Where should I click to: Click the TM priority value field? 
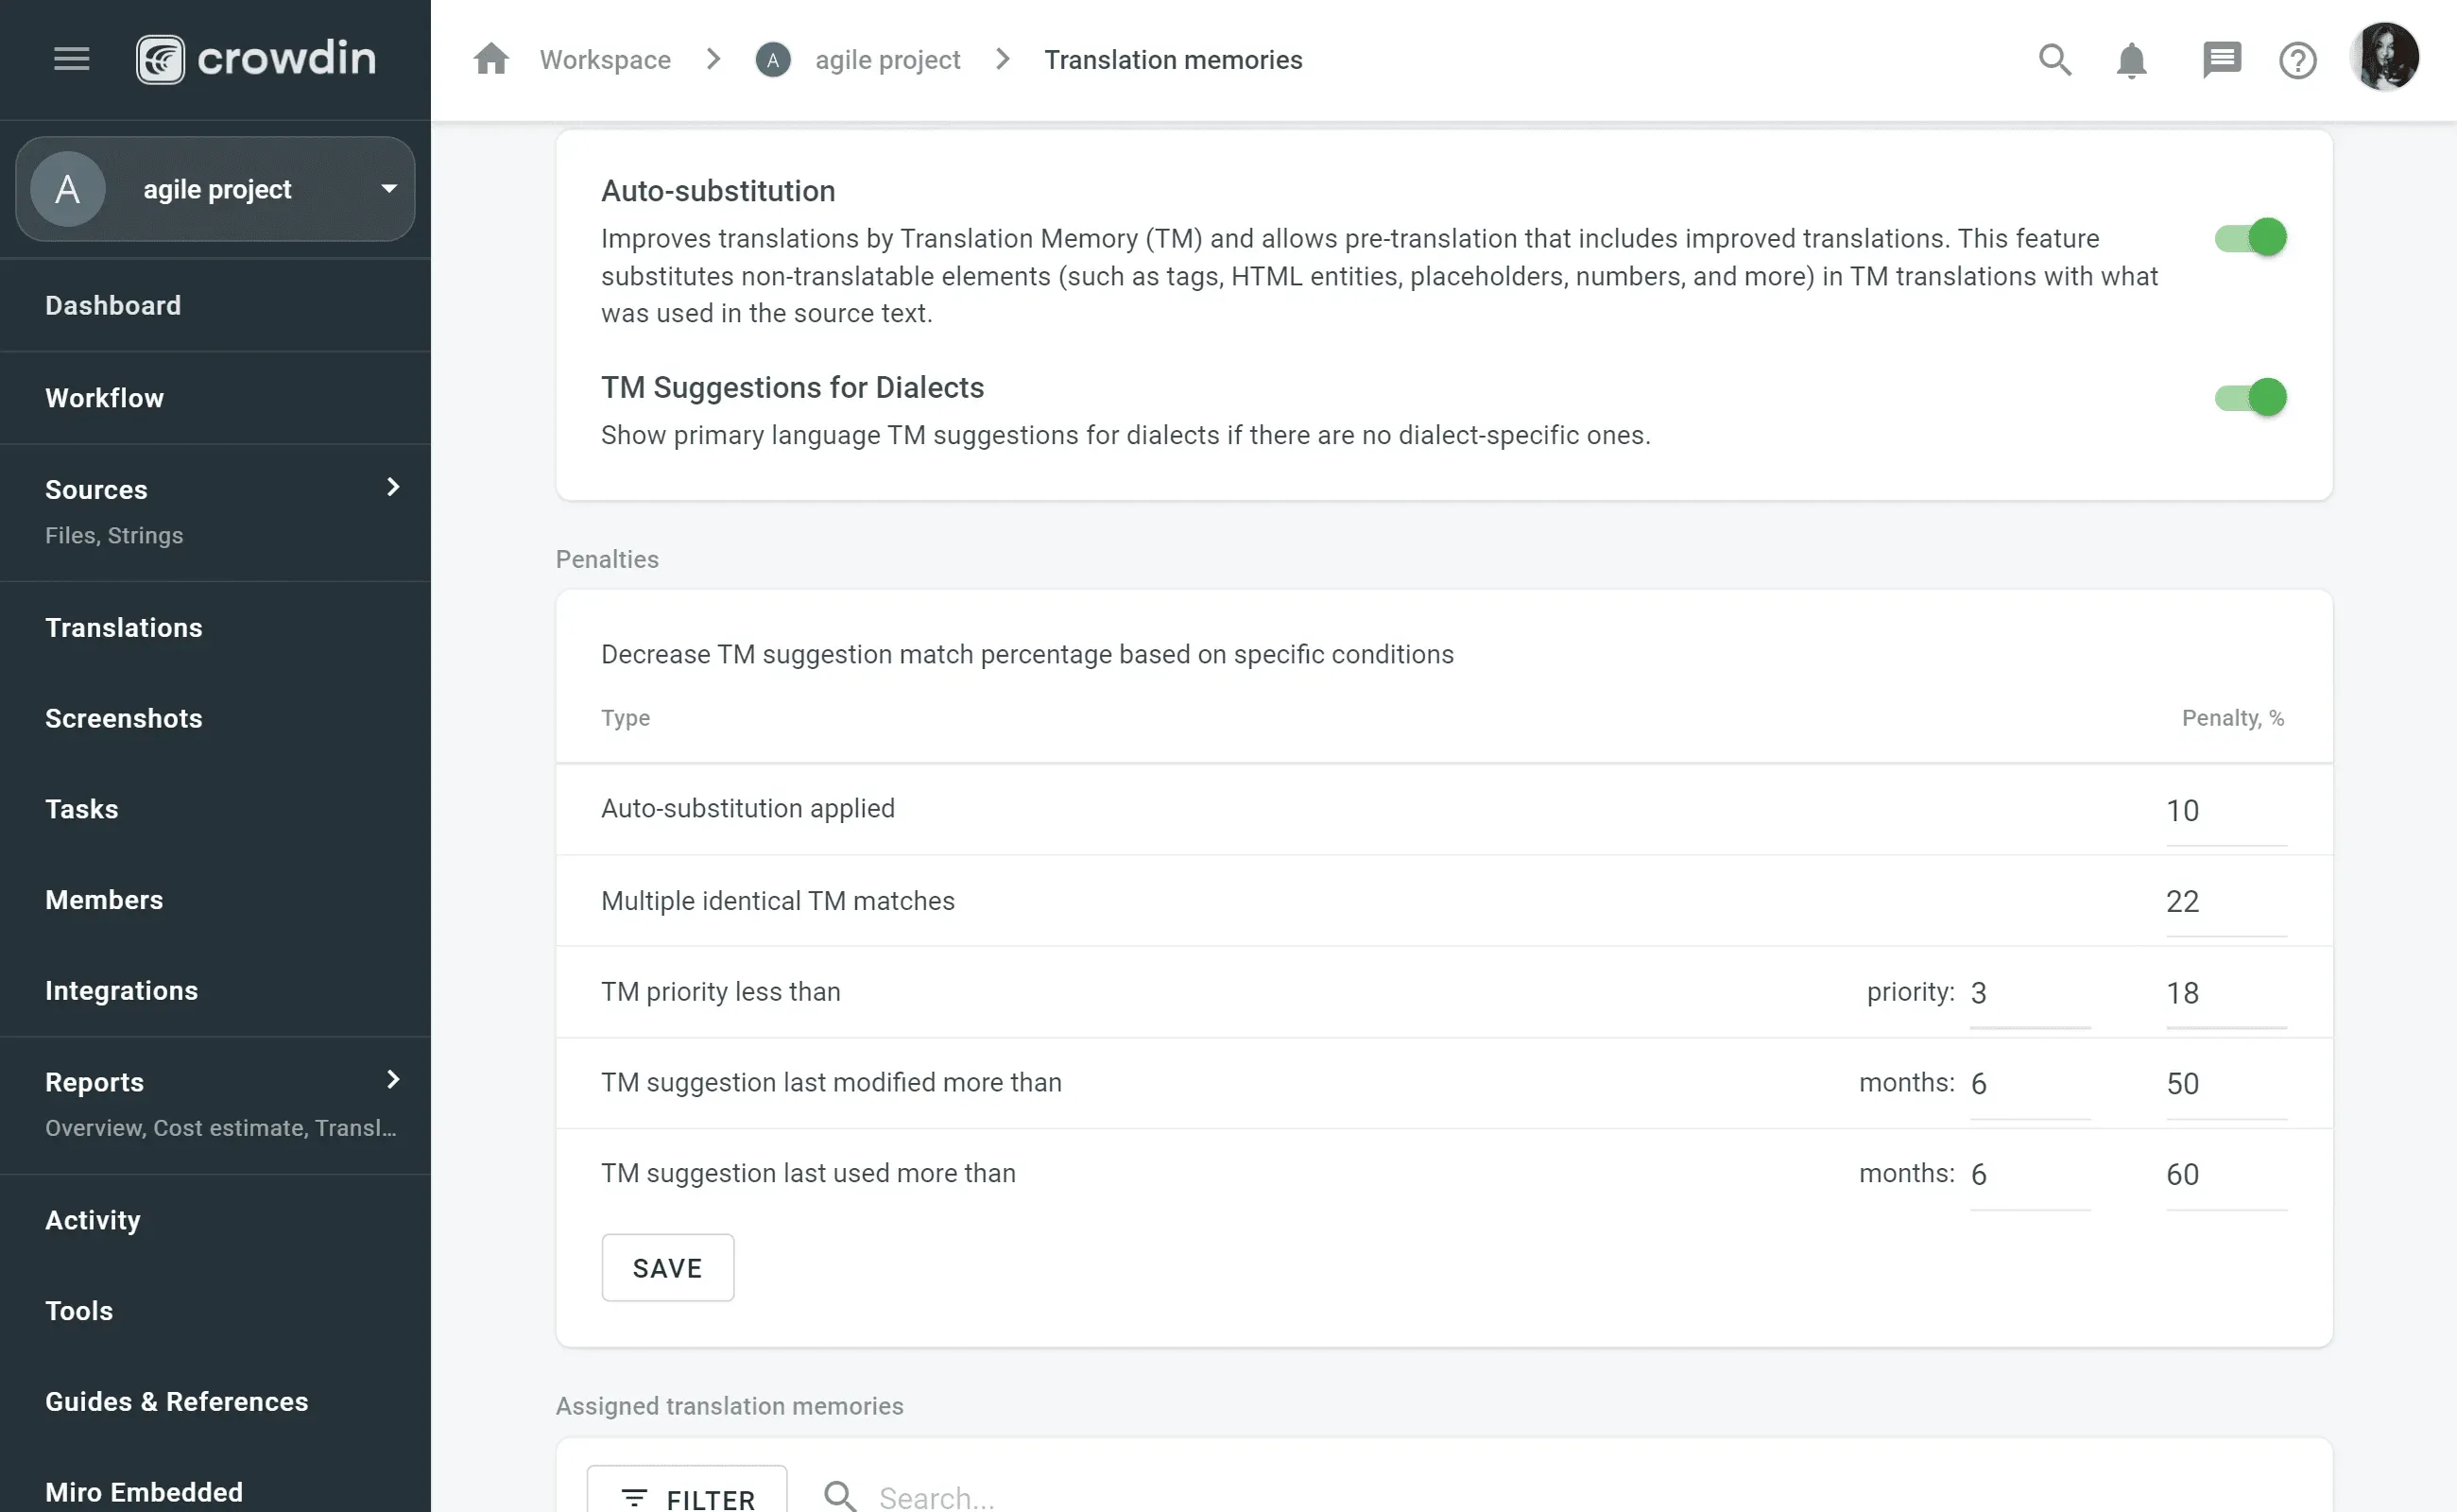[x=2028, y=993]
